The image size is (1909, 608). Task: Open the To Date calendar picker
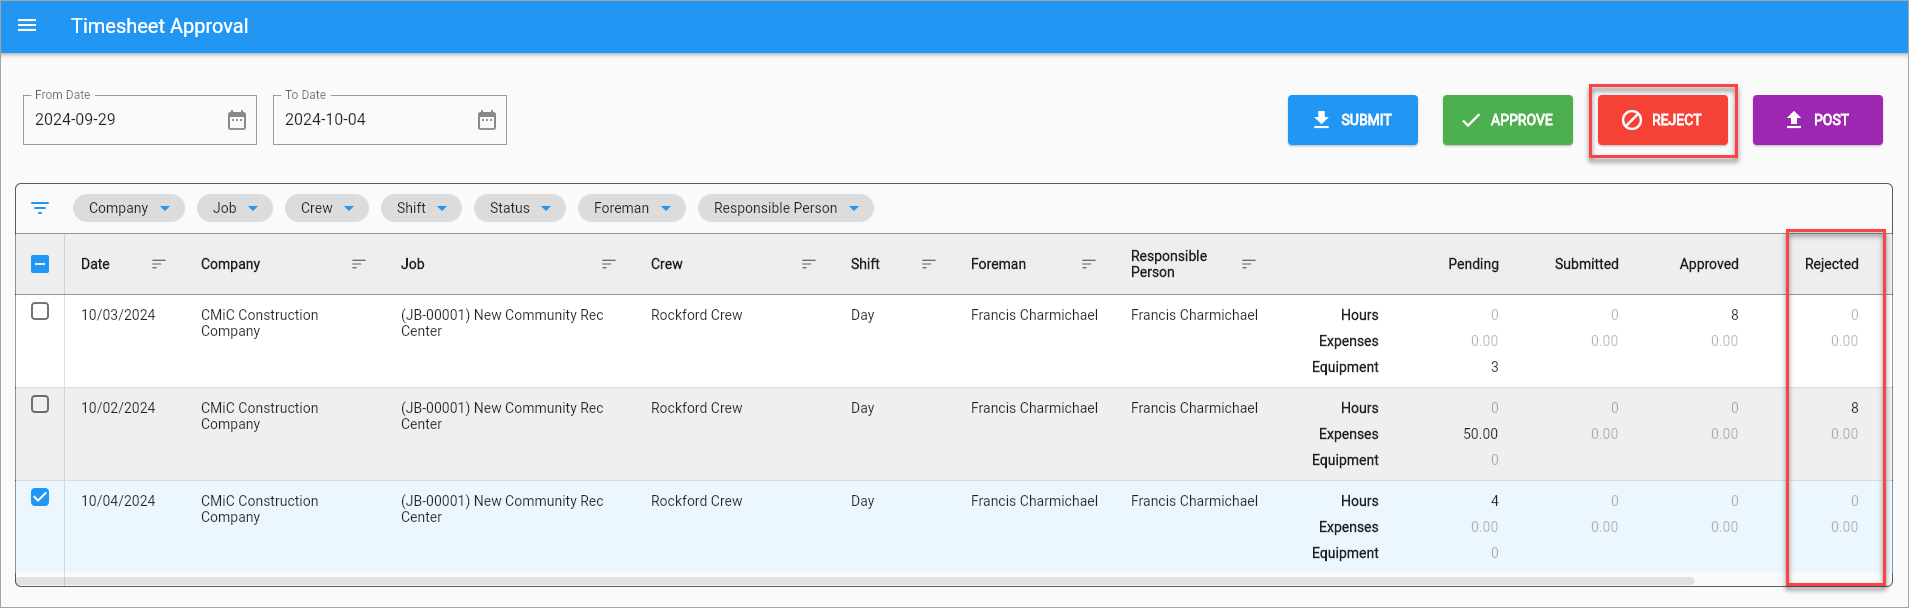(x=487, y=120)
